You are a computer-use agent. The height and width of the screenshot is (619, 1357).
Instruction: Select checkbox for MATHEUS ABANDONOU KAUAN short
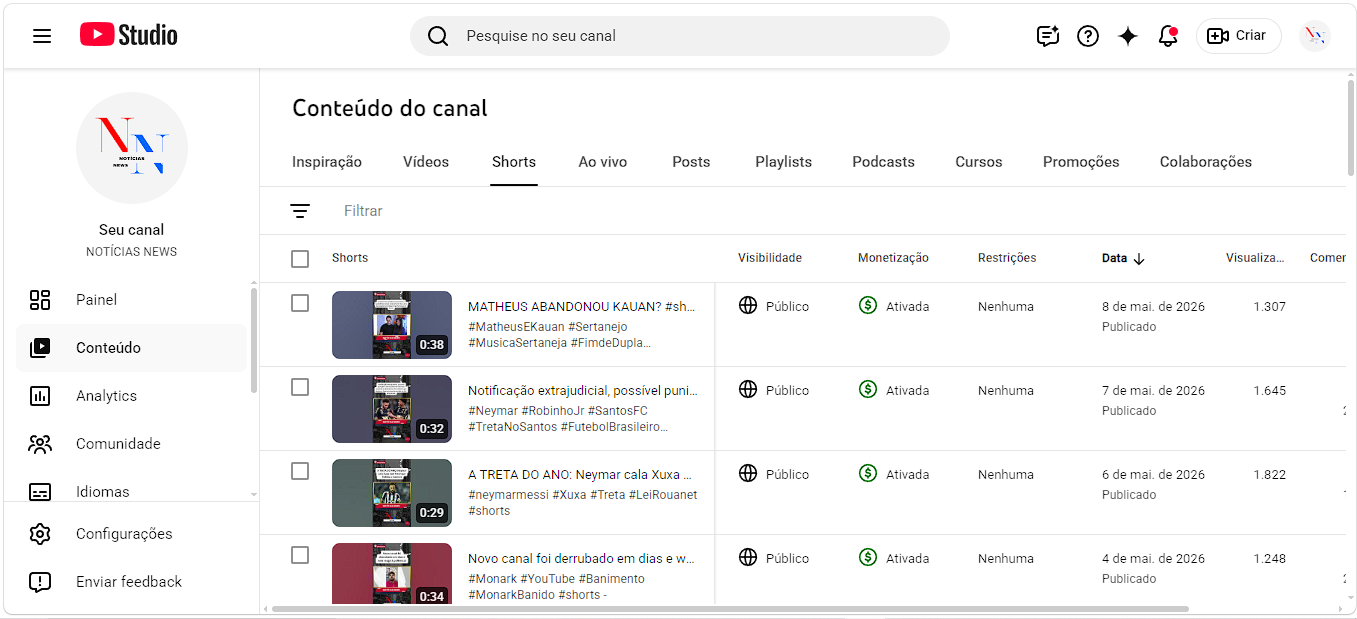pyautogui.click(x=300, y=303)
